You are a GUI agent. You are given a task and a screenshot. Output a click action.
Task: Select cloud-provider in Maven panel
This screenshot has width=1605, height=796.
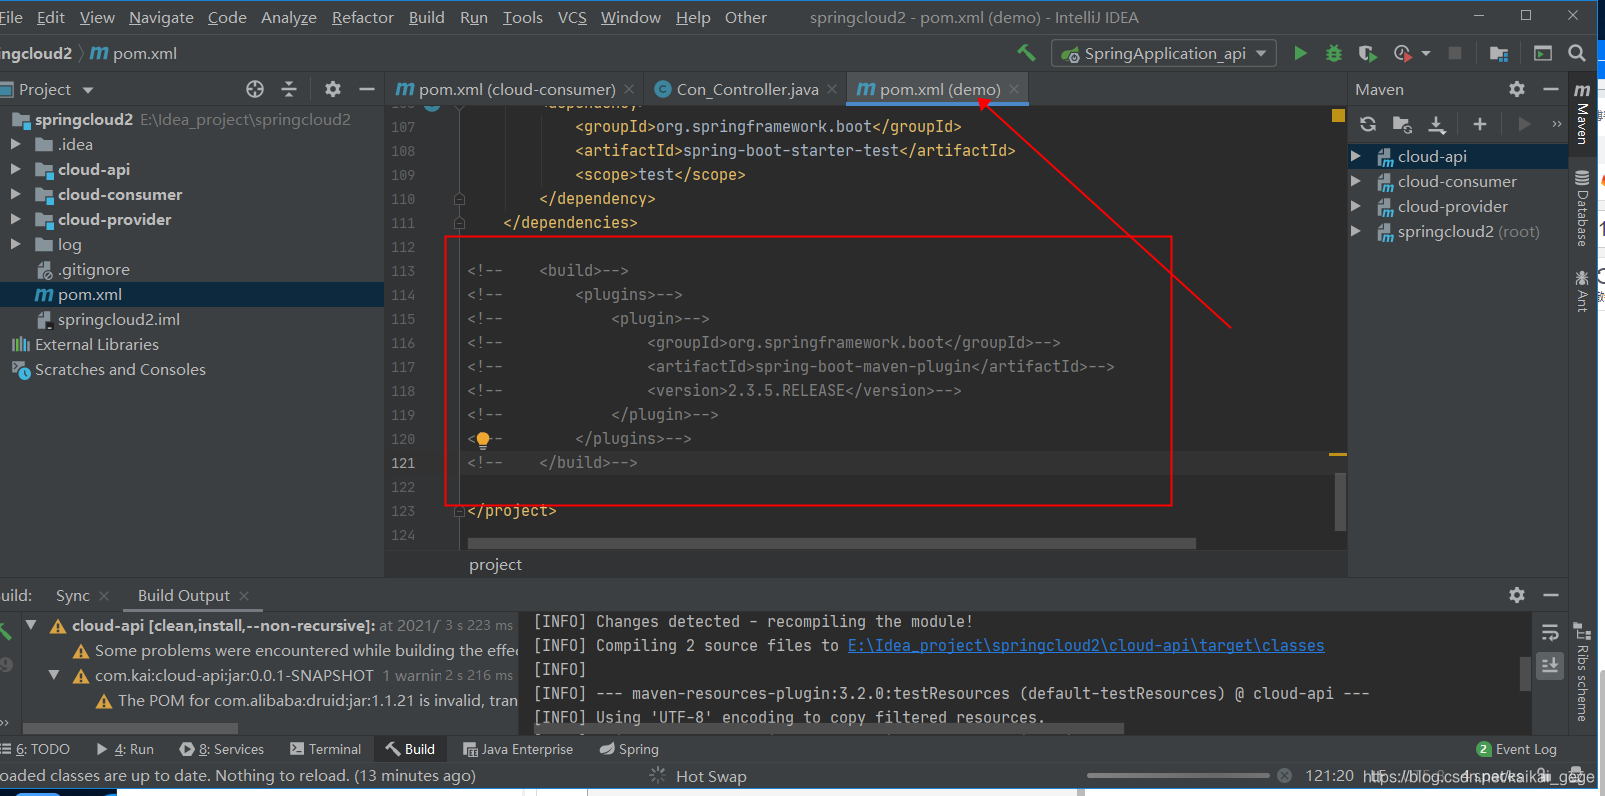1452,206
